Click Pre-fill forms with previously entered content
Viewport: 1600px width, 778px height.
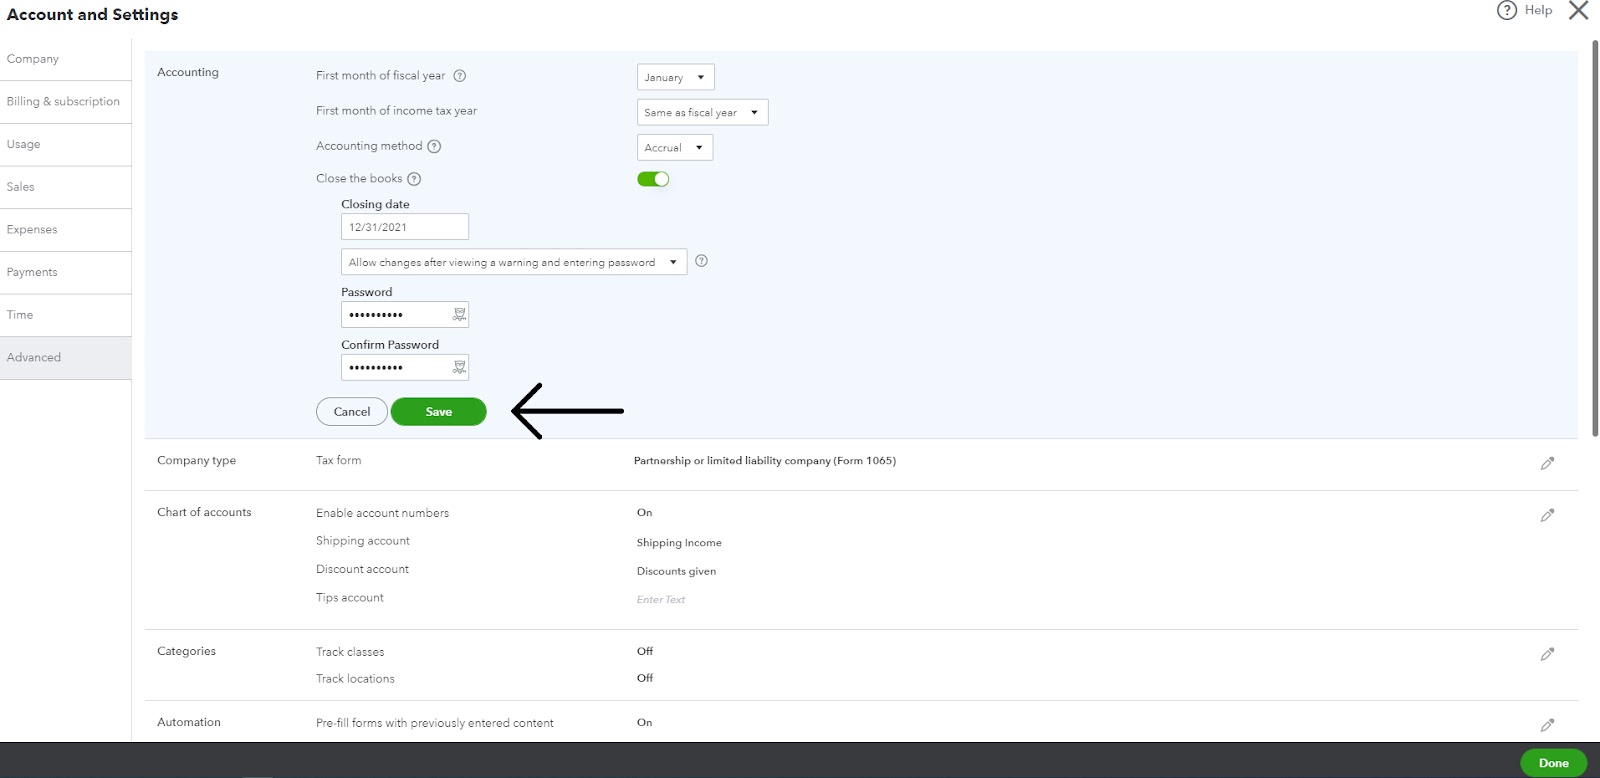click(x=435, y=723)
